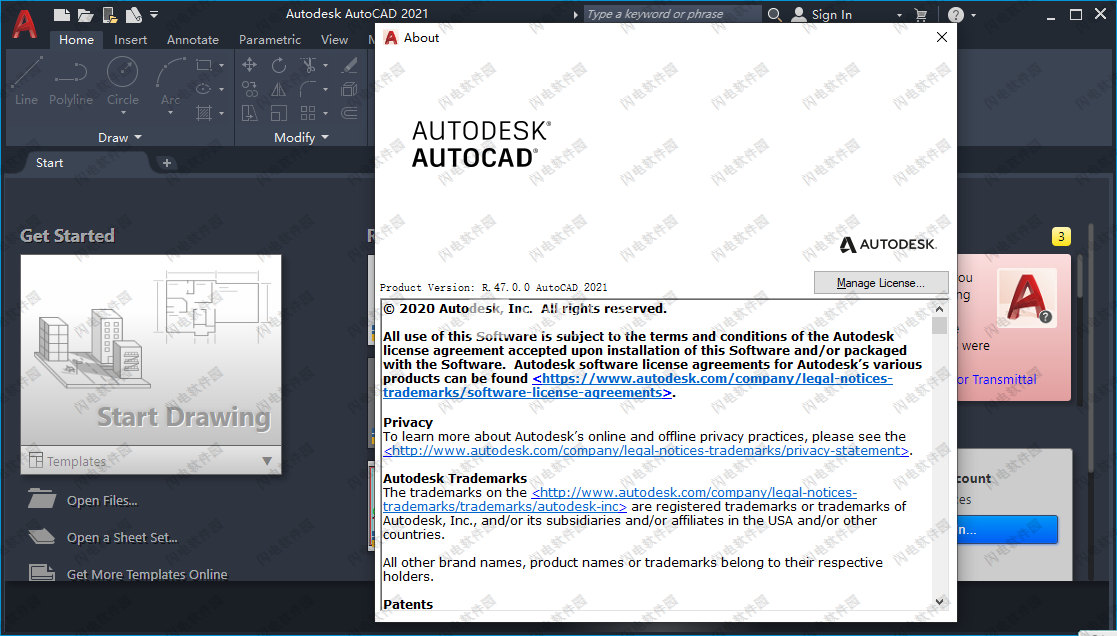The image size is (1117, 636).
Task: Open the software-license-agreements link
Action: [x=638, y=385]
